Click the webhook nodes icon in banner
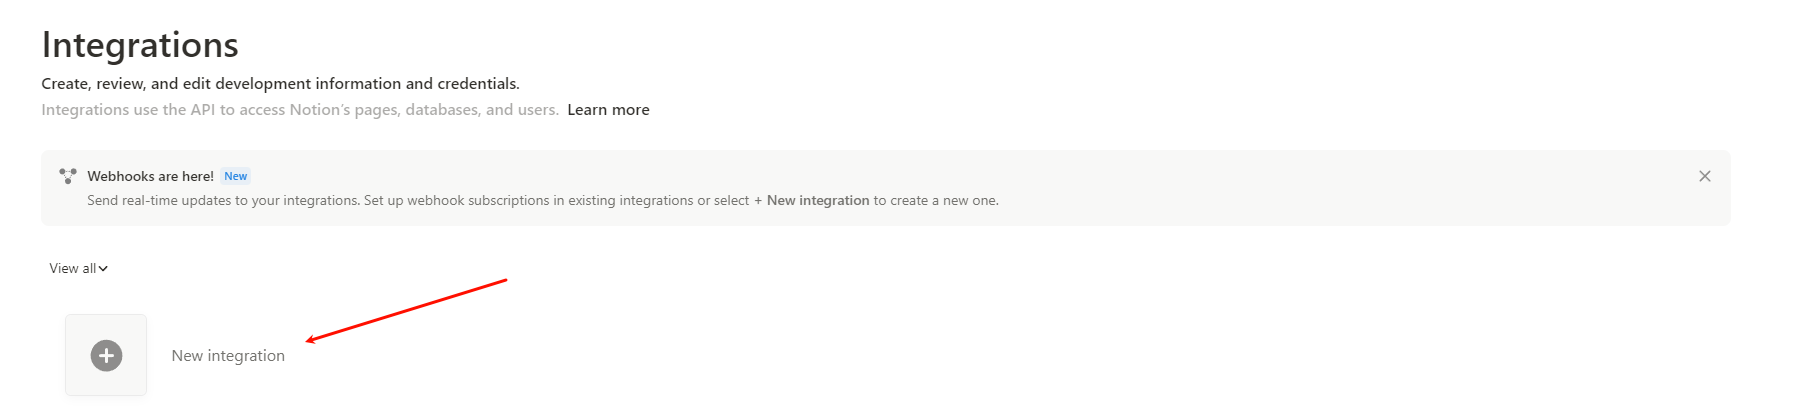Viewport: 1806px width, 419px height. tap(68, 176)
